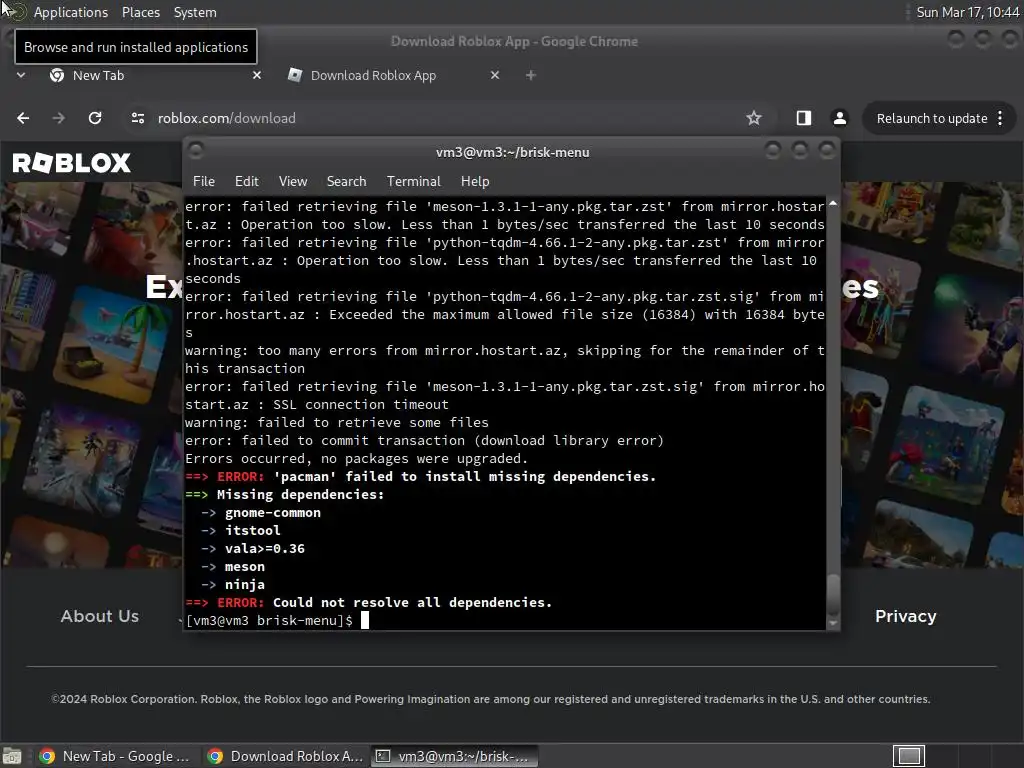
Task: Open terminal Edit menu
Action: pyautogui.click(x=247, y=182)
